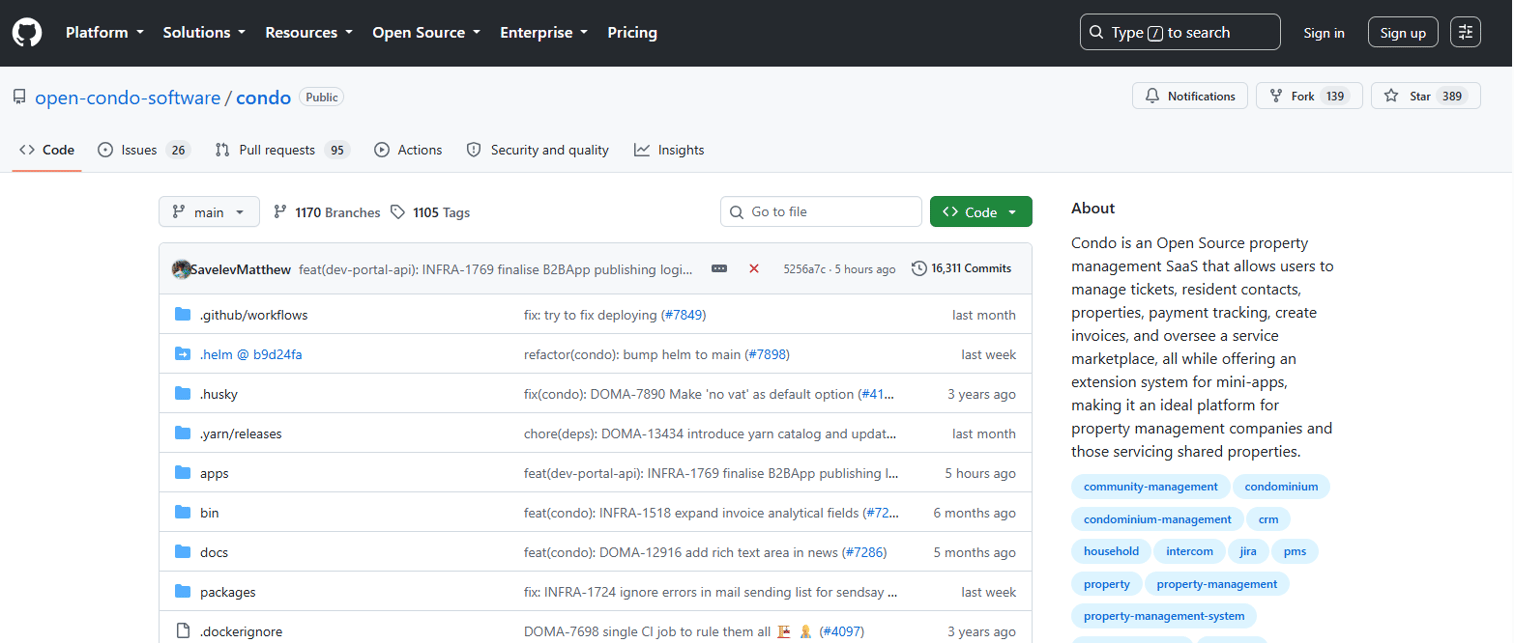The height and width of the screenshot is (643, 1514).
Task: Open the open-condo-software owner link
Action: pos(127,97)
